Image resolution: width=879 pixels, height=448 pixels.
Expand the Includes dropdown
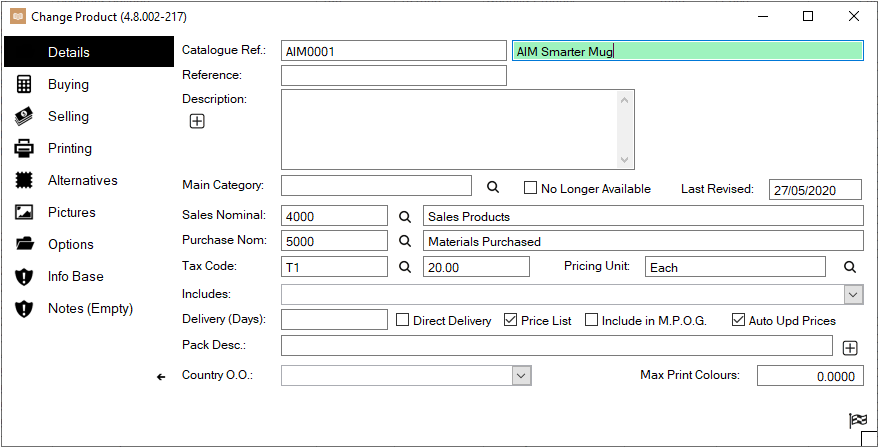tap(853, 294)
